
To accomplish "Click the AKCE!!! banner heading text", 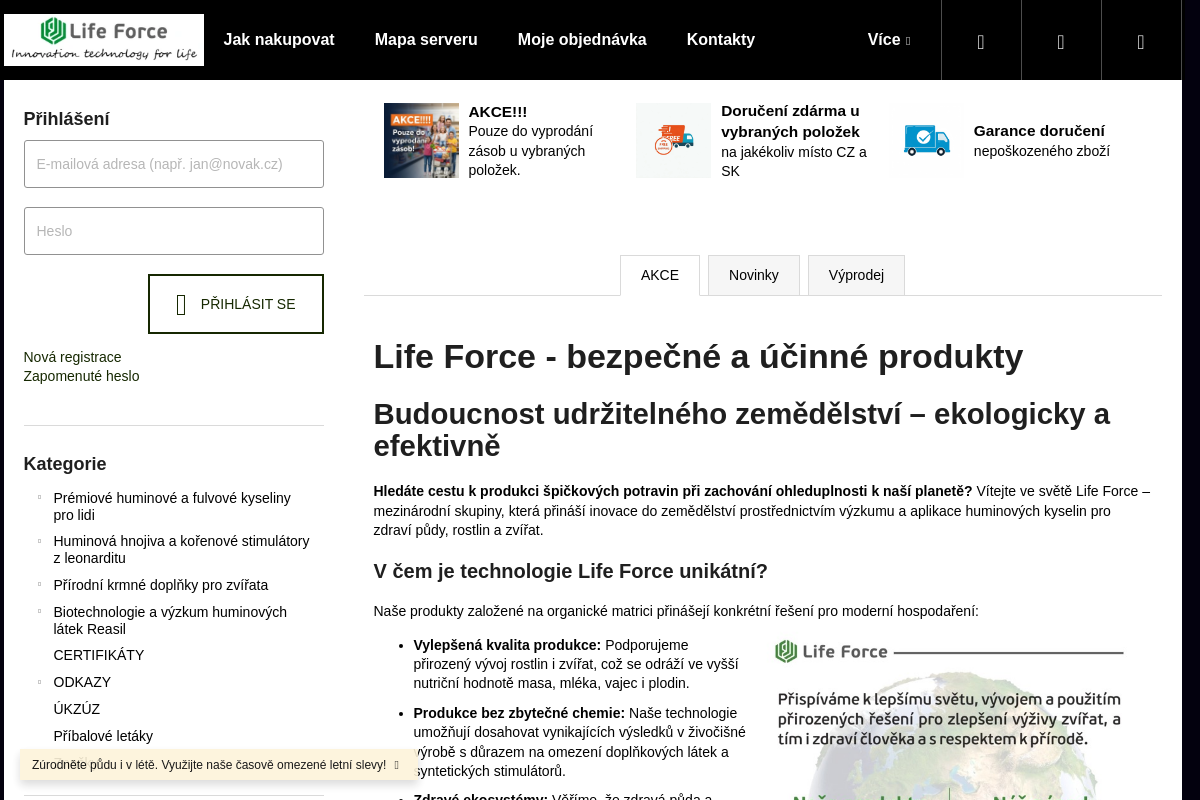I will tap(498, 112).
